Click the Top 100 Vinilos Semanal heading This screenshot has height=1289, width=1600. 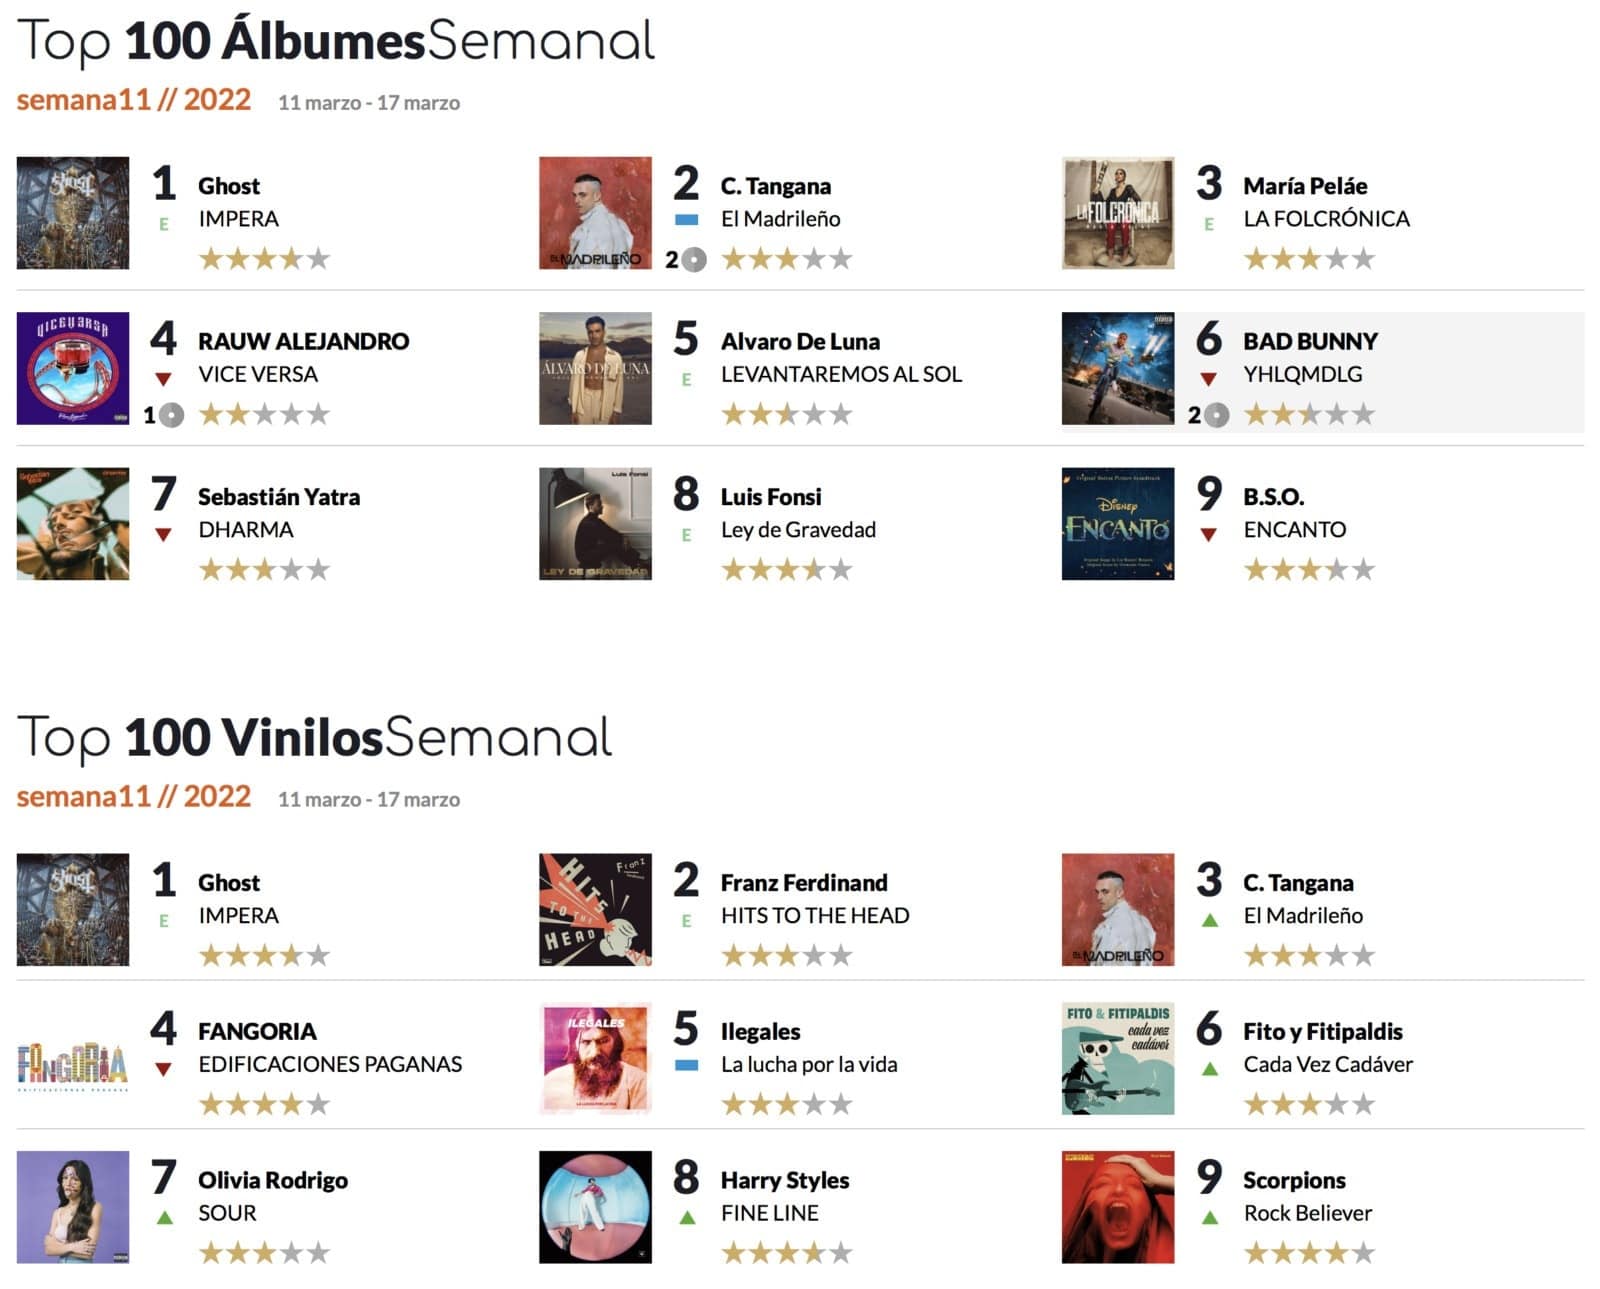pos(315,738)
